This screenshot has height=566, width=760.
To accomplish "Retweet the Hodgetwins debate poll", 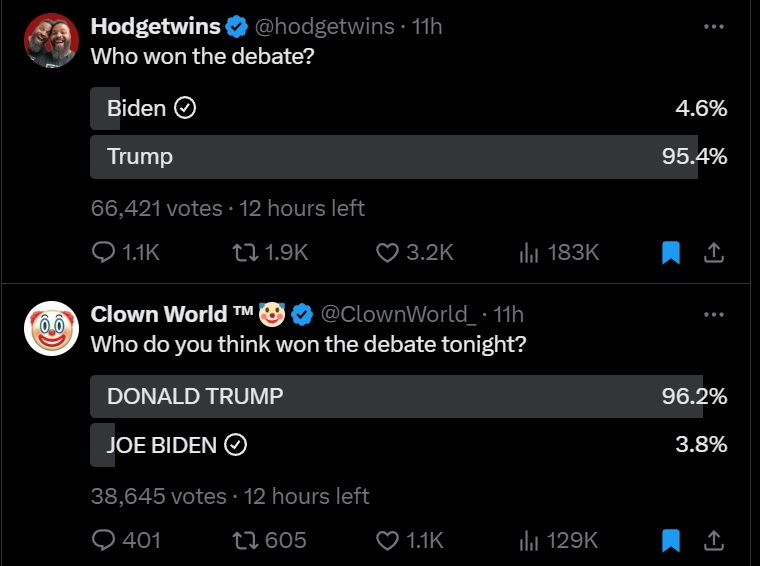I will pyautogui.click(x=245, y=253).
